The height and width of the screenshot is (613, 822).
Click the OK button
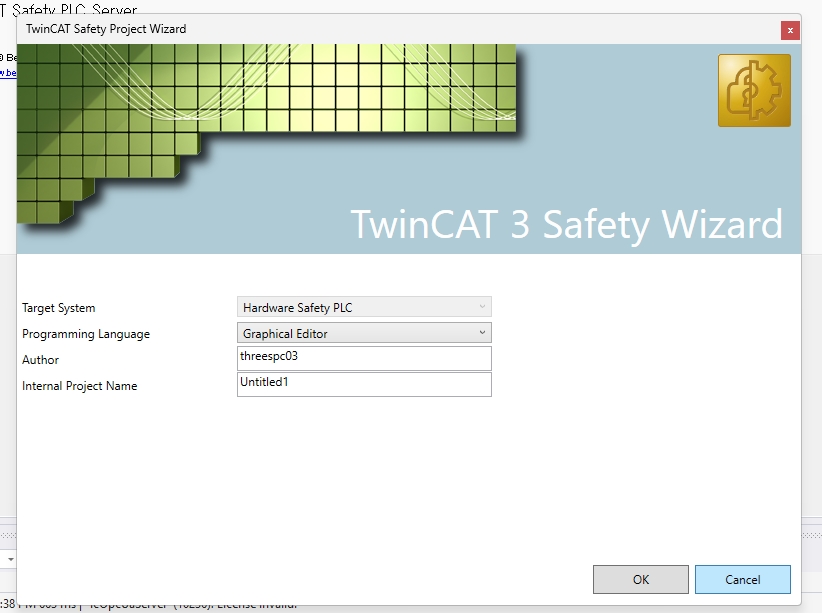tap(641, 579)
